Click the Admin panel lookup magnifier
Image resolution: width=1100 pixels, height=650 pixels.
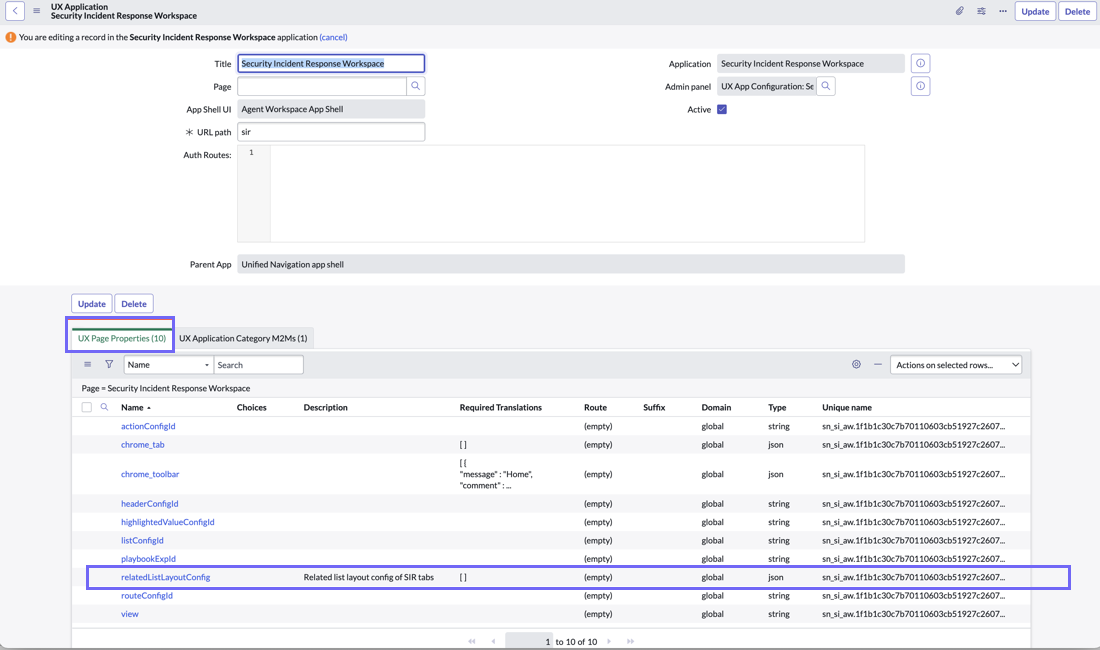[x=826, y=86]
